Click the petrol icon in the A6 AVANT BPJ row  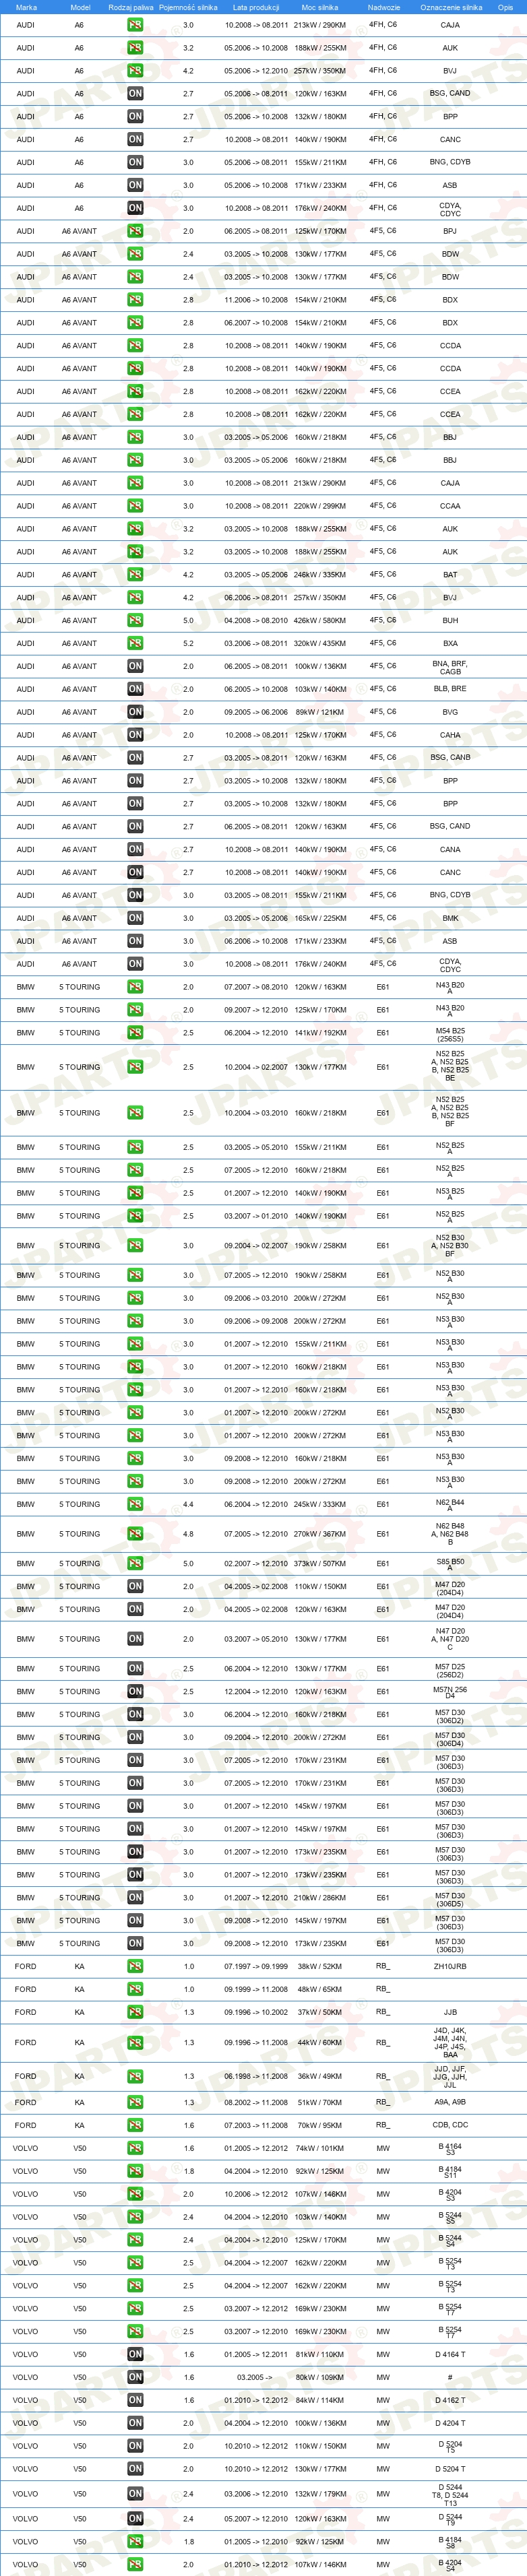pyautogui.click(x=135, y=231)
